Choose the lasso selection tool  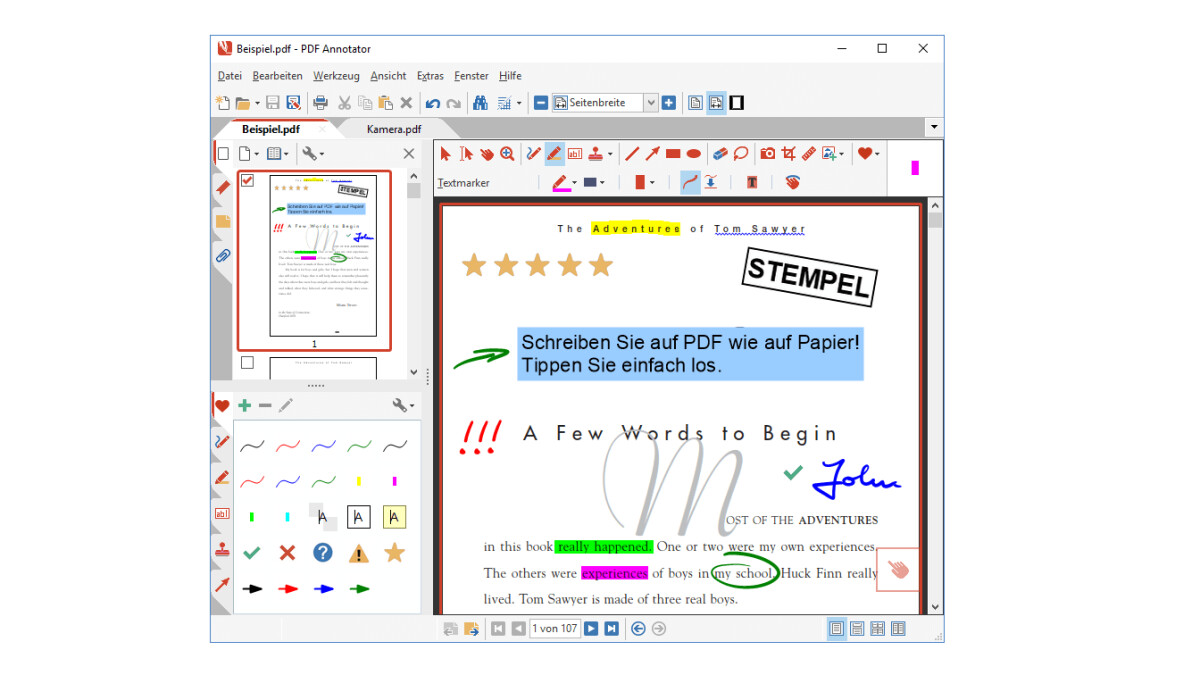(x=741, y=154)
